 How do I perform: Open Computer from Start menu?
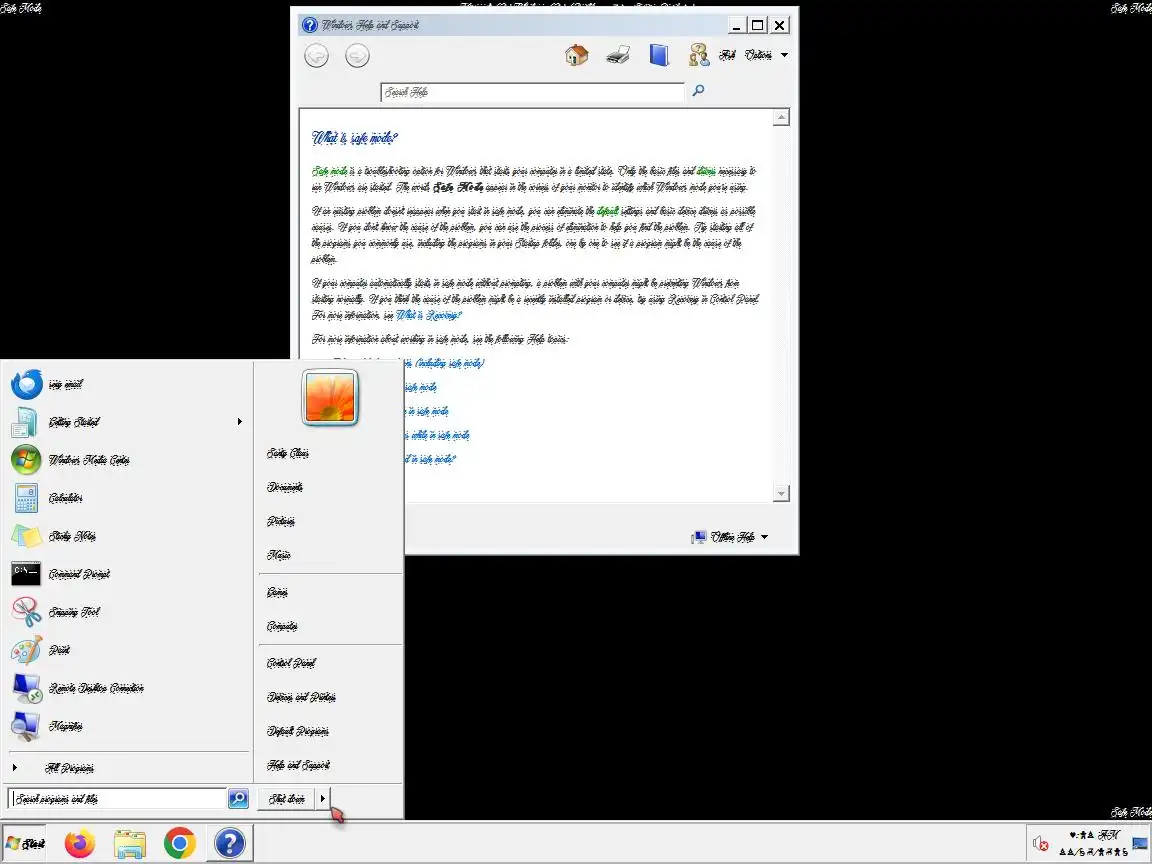pos(282,626)
